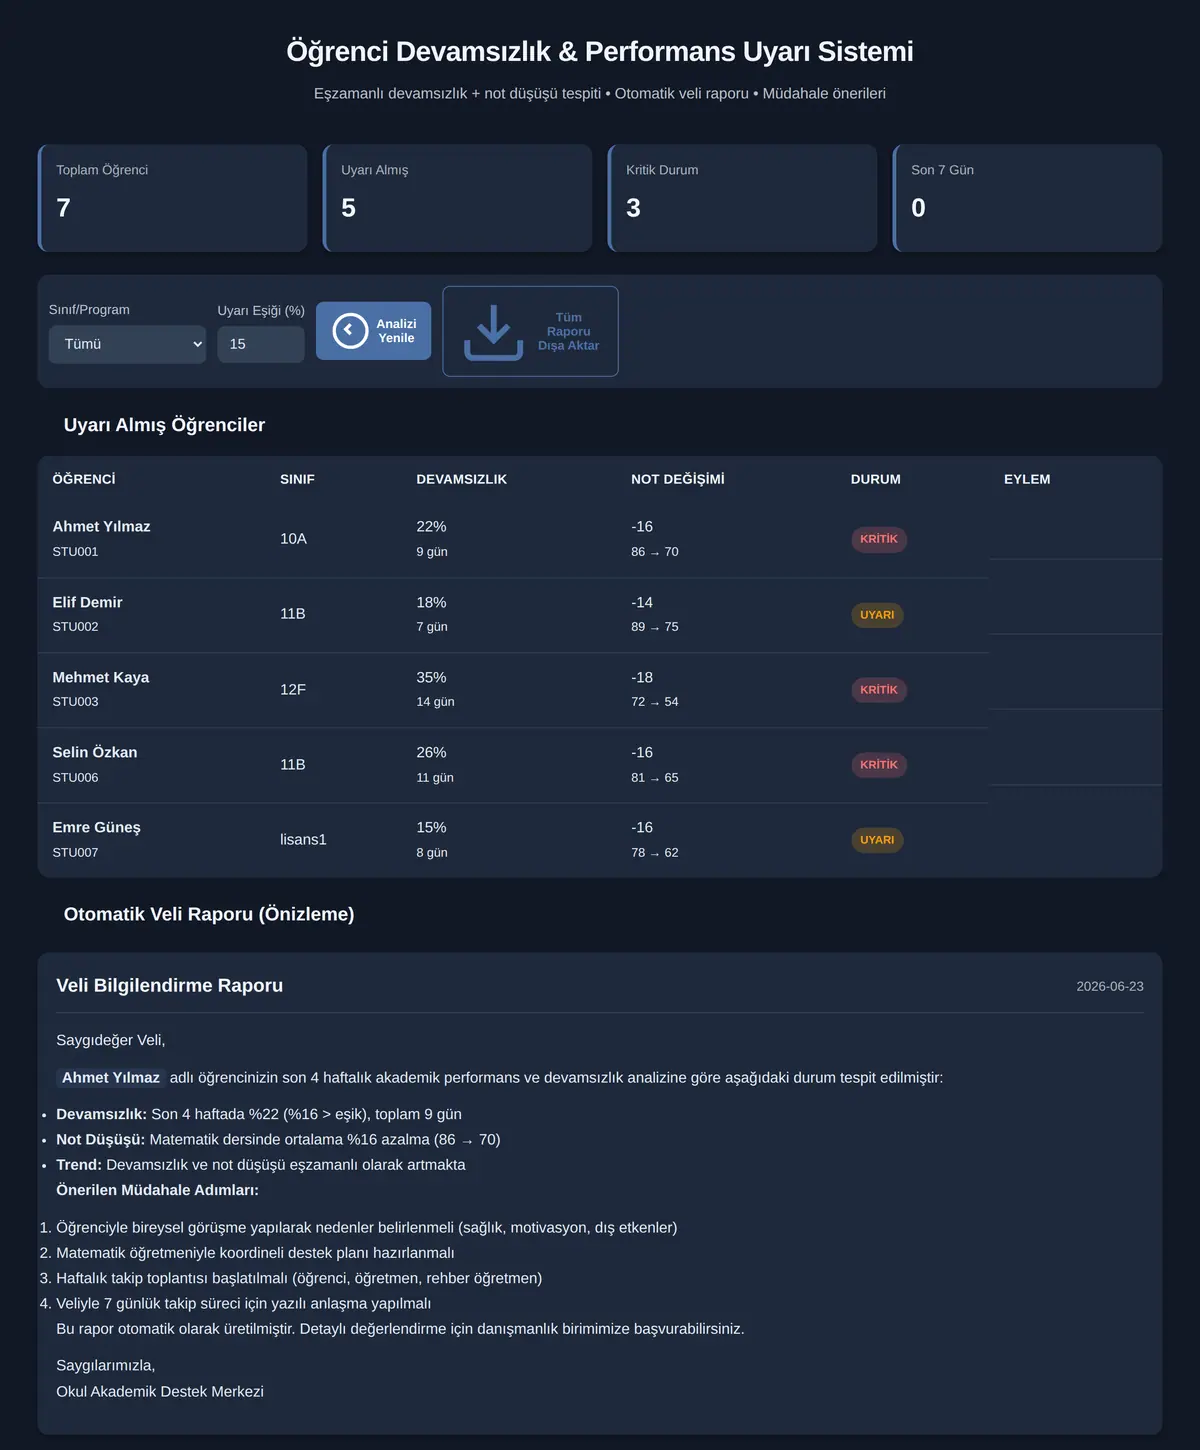This screenshot has height=1450, width=1200.
Task: Click the SINIF column header
Action: pyautogui.click(x=297, y=480)
